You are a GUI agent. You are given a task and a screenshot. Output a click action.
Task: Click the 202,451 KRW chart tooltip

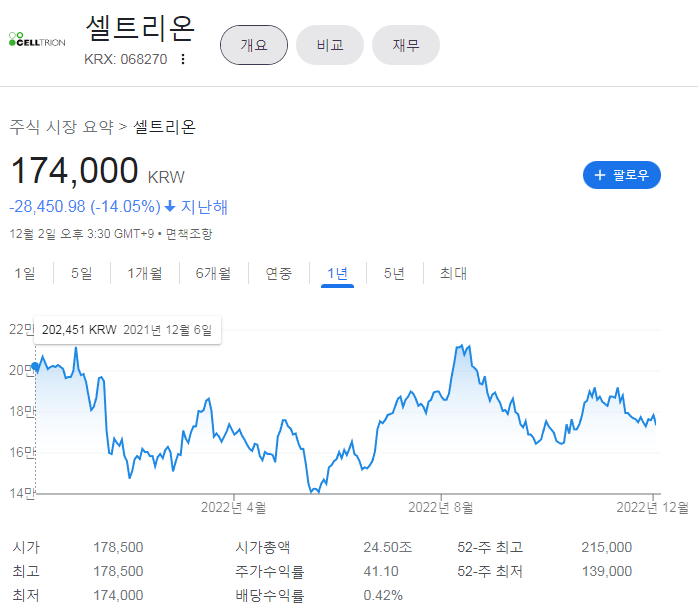(127, 330)
